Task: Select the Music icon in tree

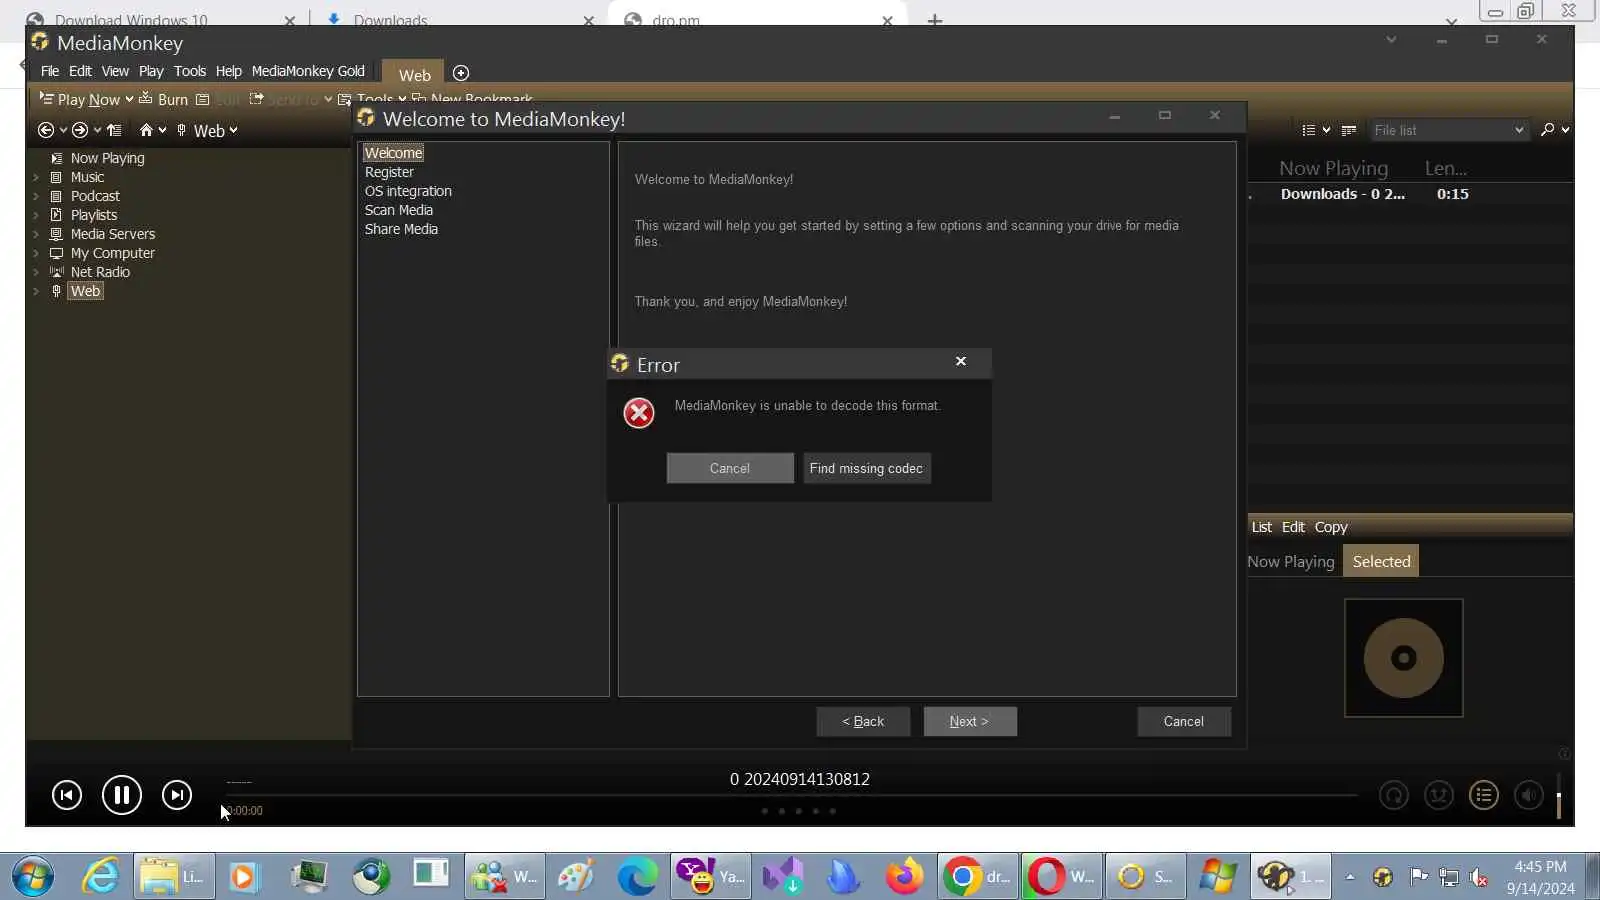Action: (56, 177)
